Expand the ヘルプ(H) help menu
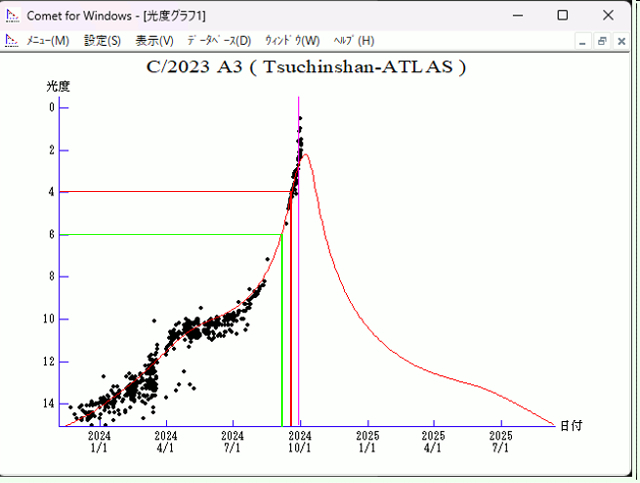640x483 pixels. coord(353,41)
